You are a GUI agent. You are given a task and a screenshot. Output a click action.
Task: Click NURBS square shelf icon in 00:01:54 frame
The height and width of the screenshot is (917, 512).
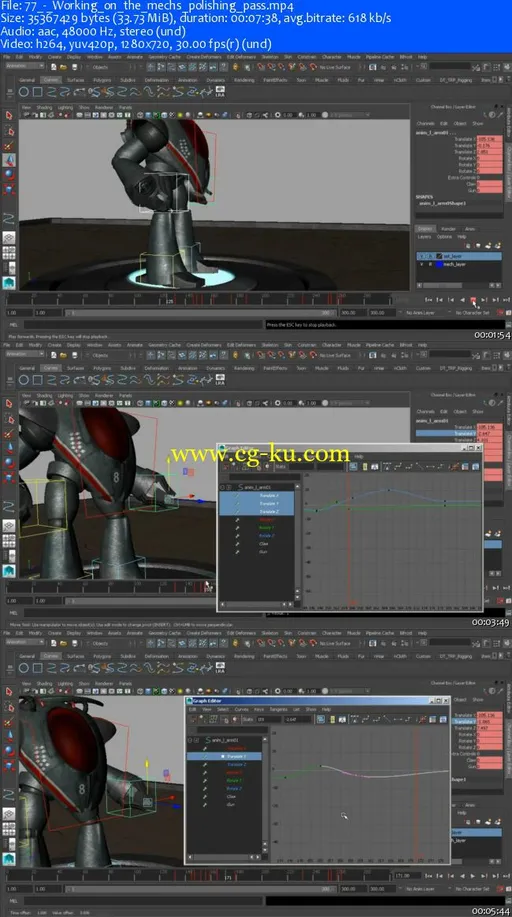[x=37, y=92]
